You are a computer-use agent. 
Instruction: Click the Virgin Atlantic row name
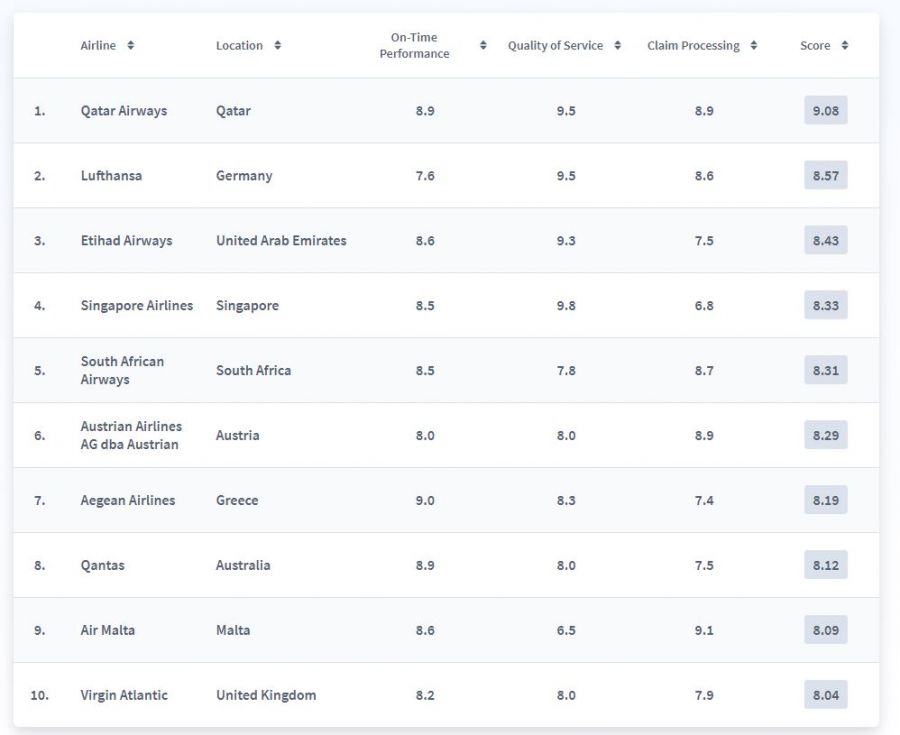[x=124, y=695]
